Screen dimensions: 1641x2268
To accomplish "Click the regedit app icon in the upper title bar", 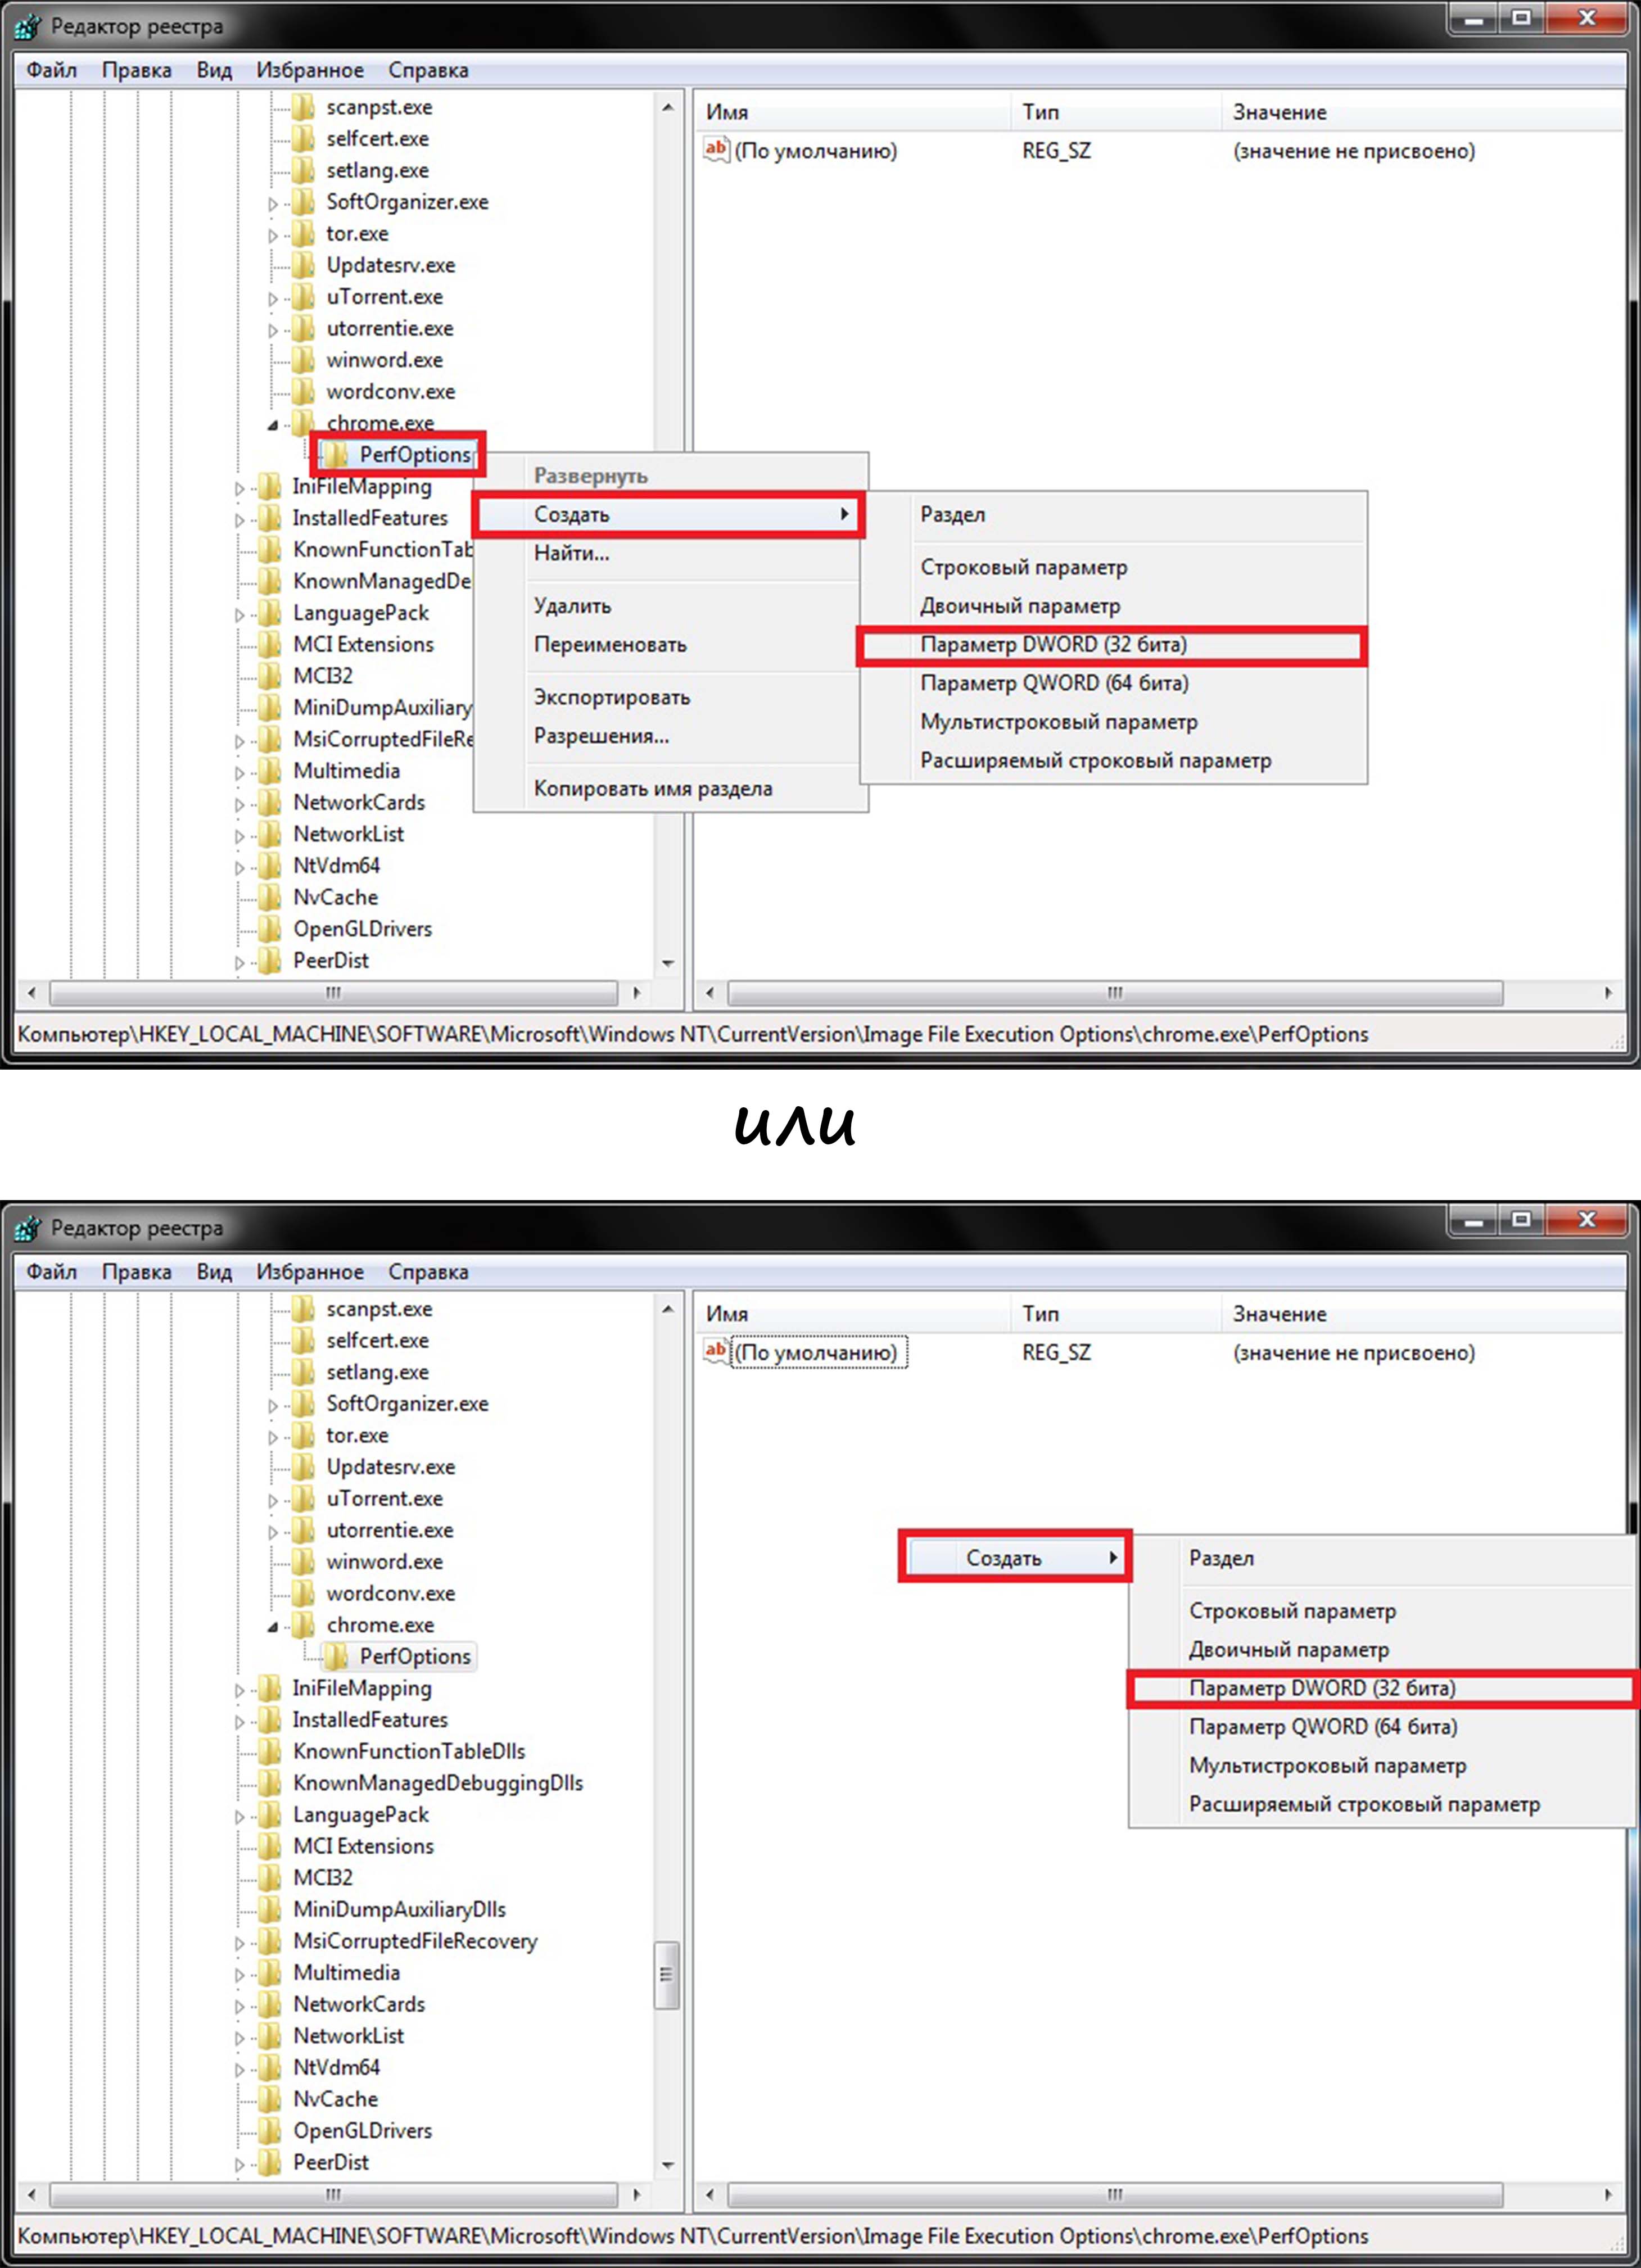I will (27, 26).
